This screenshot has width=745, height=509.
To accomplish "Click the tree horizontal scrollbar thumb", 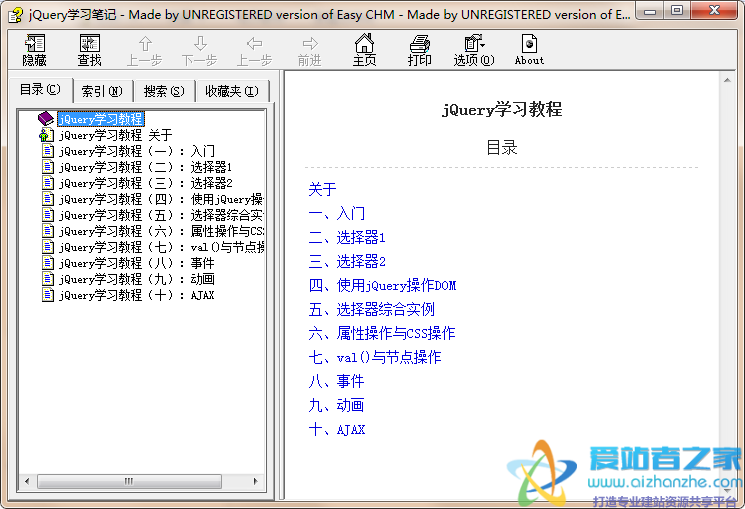I will pyautogui.click(x=129, y=481).
